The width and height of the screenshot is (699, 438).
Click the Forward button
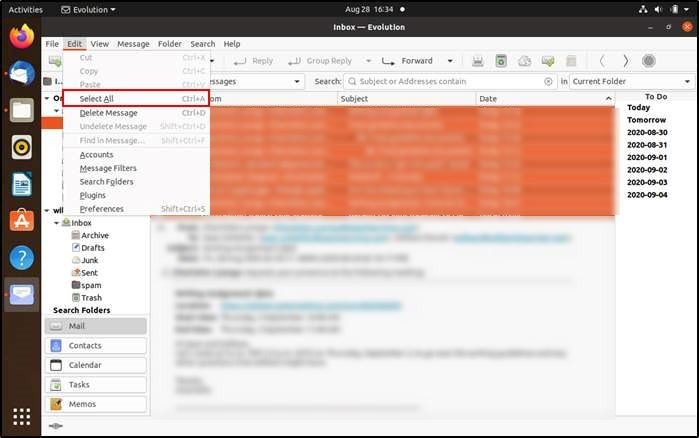click(x=407, y=61)
